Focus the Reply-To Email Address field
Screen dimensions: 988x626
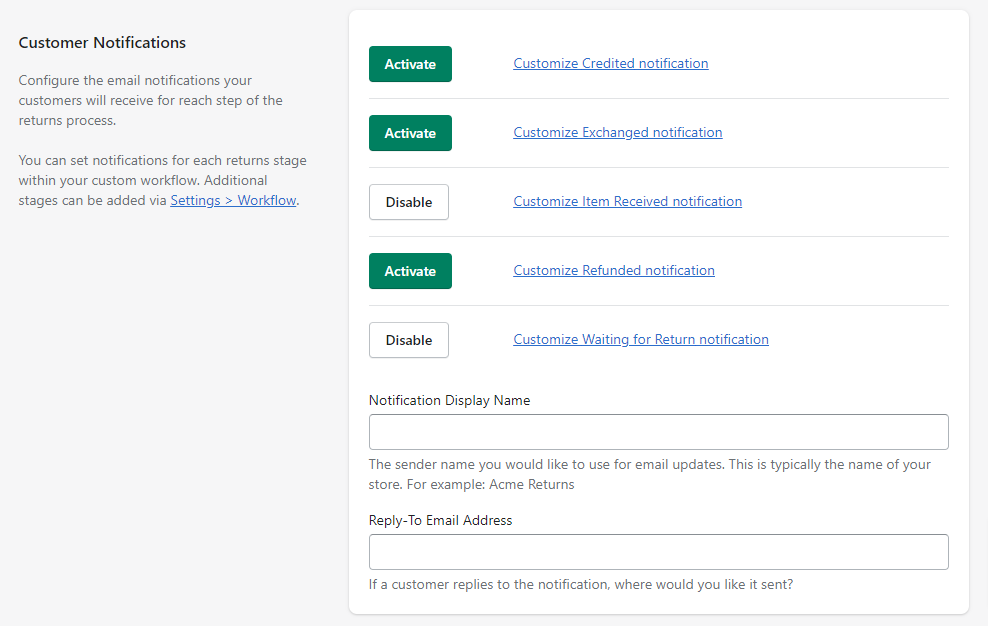coord(658,552)
